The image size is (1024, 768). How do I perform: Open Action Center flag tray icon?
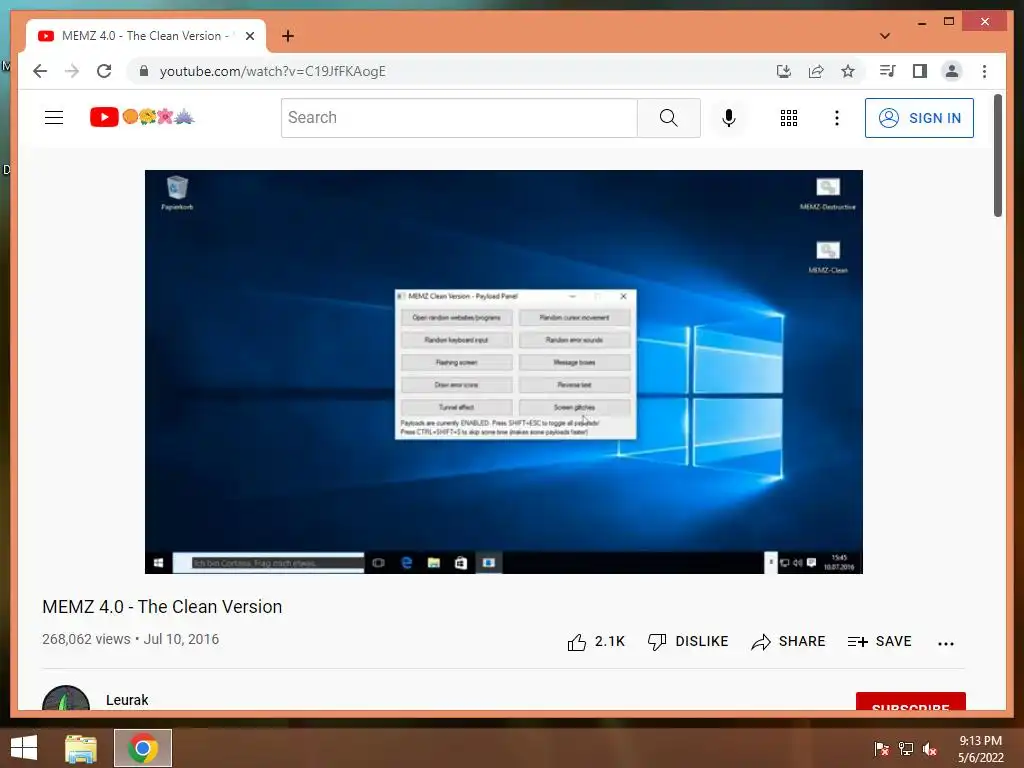(x=882, y=748)
